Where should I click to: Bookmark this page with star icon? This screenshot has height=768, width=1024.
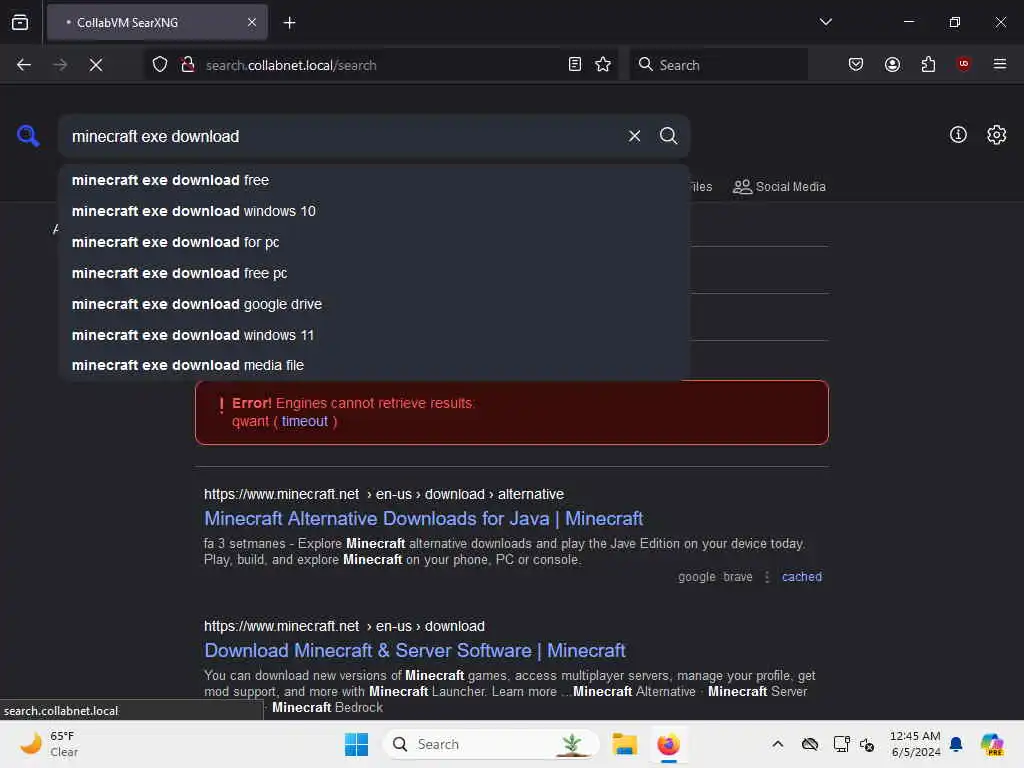point(603,64)
